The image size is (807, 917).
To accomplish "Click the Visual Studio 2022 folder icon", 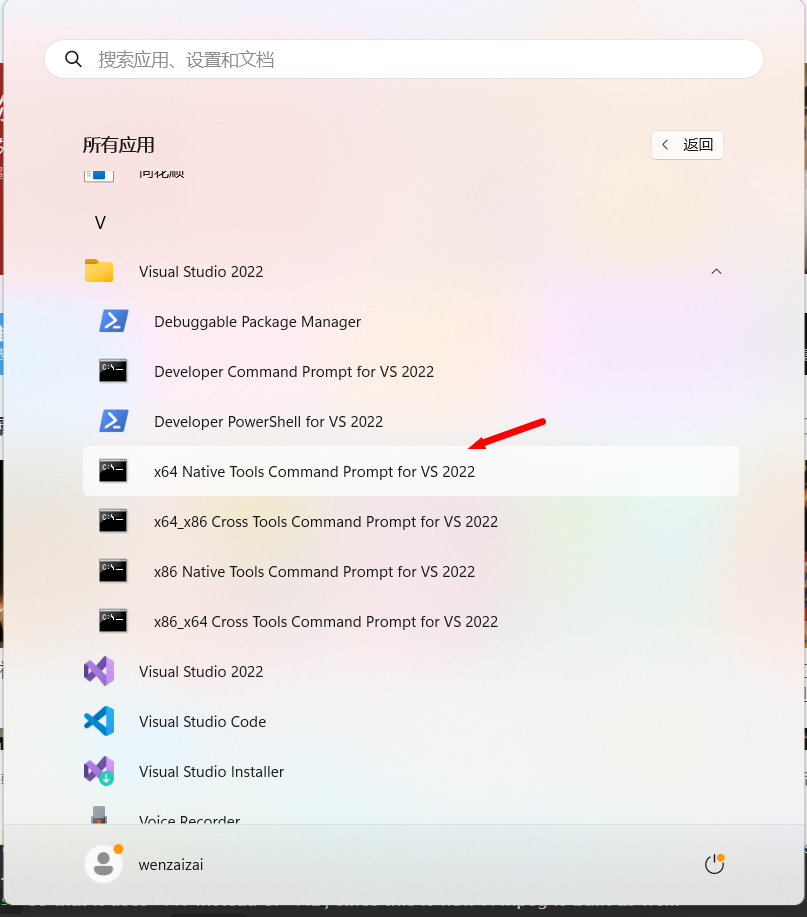I will pyautogui.click(x=98, y=271).
